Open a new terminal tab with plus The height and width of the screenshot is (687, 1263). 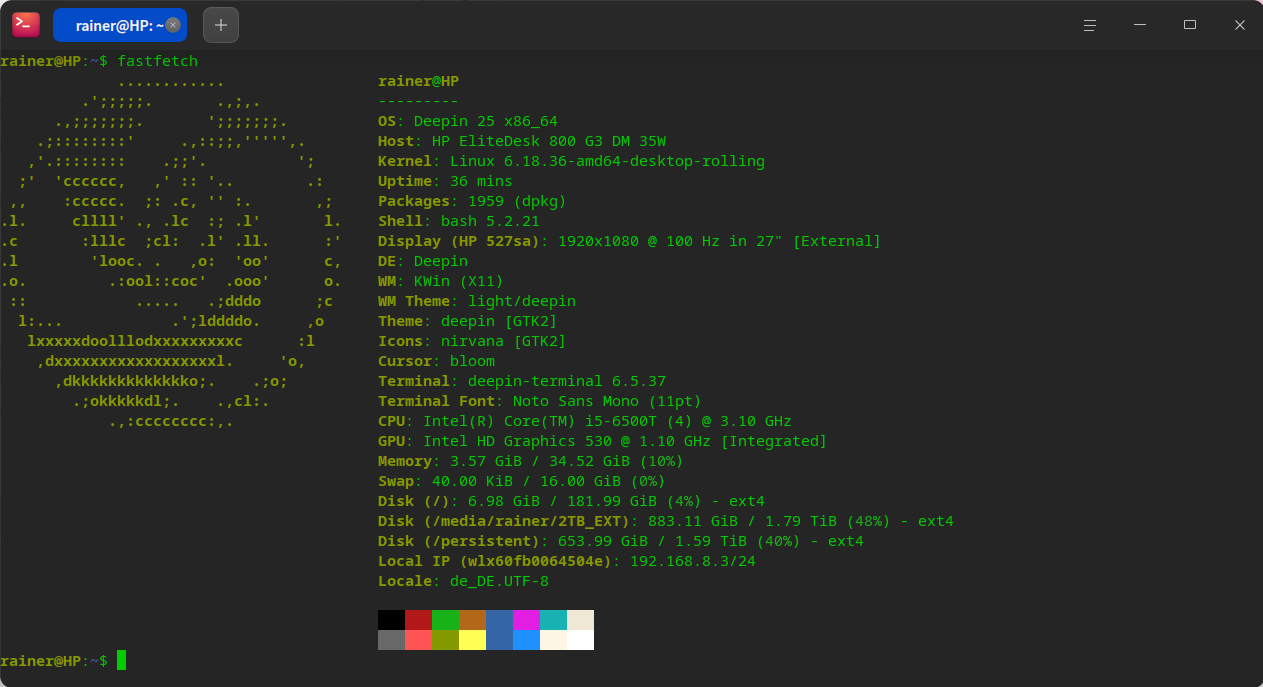(221, 25)
